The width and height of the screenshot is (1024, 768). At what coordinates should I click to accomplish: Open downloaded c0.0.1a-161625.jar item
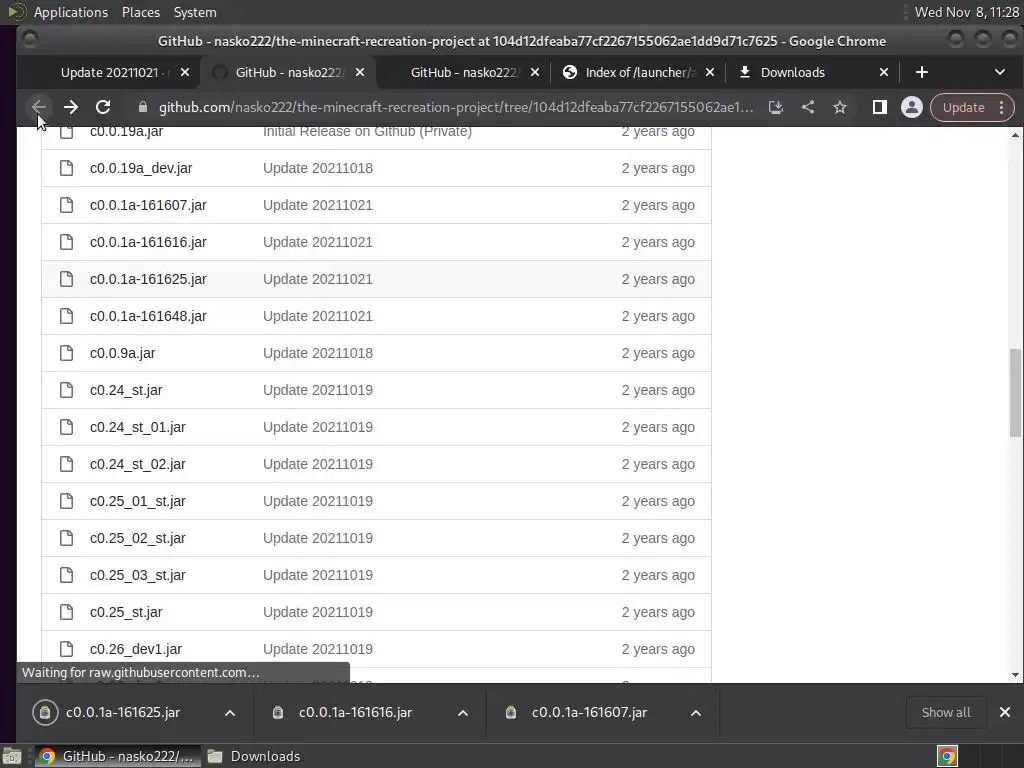pyautogui.click(x=123, y=712)
